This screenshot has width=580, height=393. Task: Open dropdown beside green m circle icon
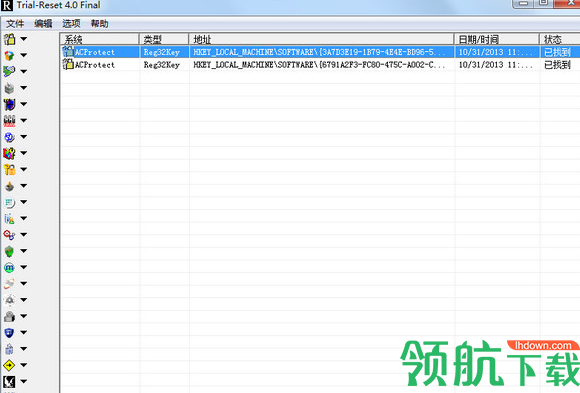coord(23,267)
